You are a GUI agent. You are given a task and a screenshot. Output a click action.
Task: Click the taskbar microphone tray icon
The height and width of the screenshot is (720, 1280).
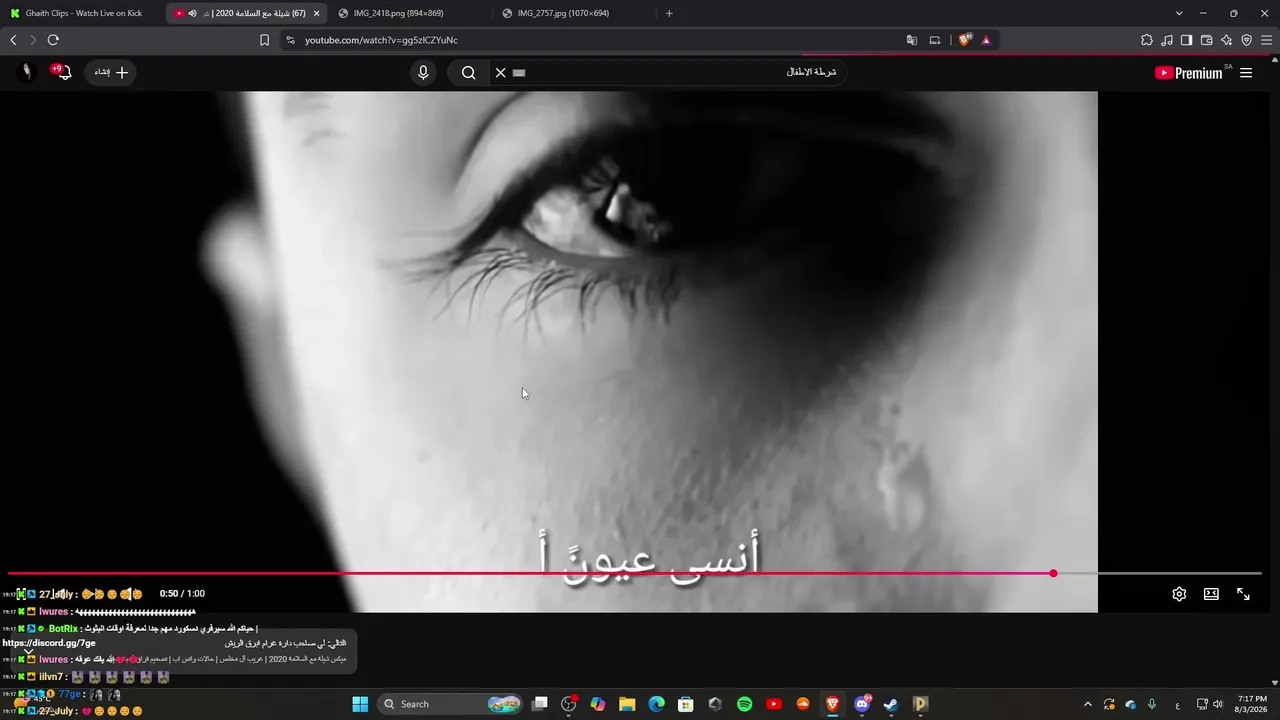[1152, 704]
